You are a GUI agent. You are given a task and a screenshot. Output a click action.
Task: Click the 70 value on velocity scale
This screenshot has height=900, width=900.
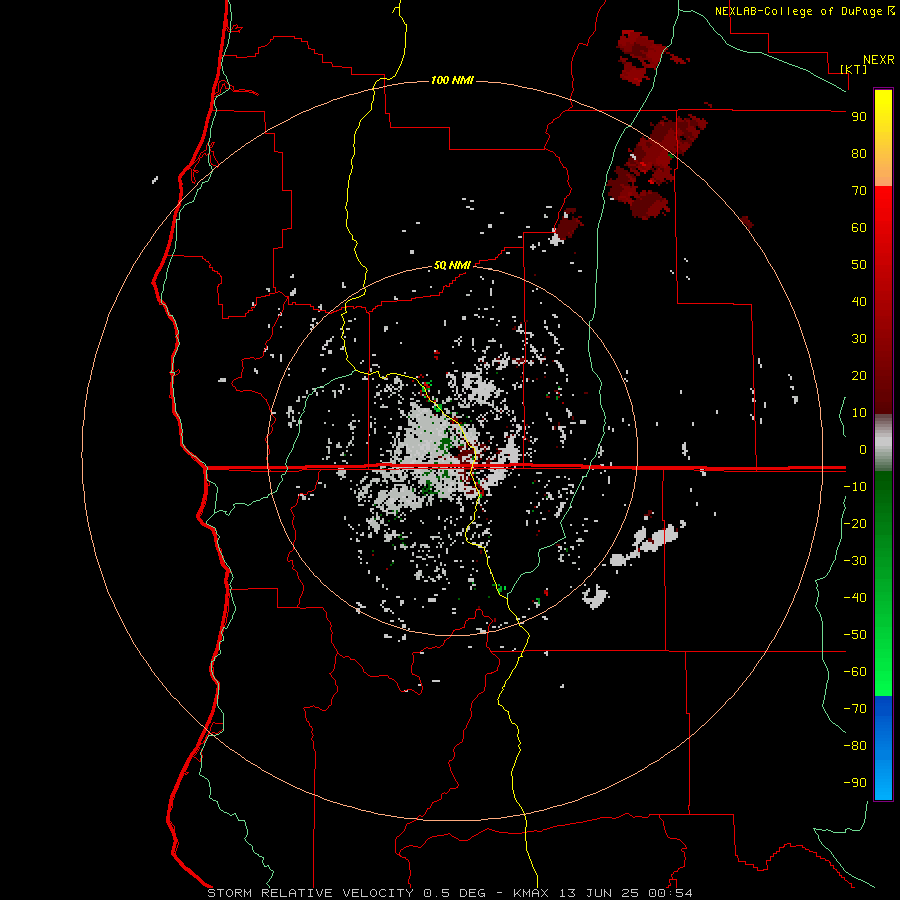coord(859,191)
